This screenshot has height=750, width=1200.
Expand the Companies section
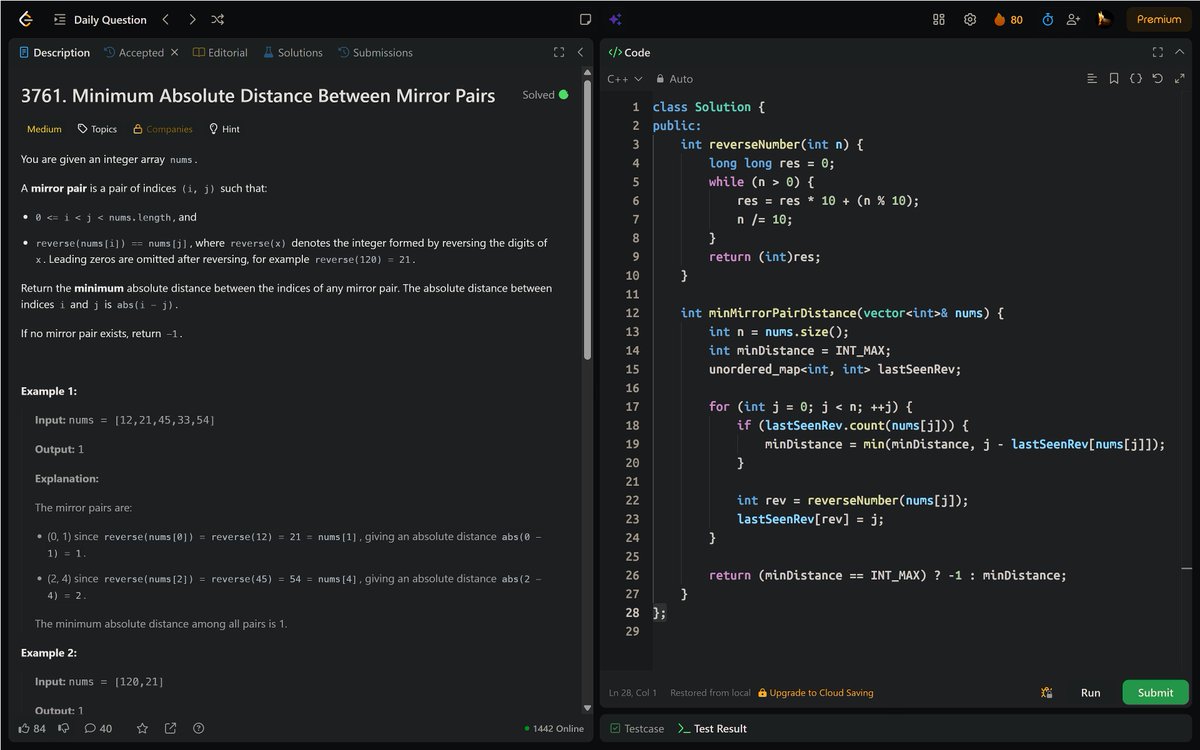pos(162,128)
